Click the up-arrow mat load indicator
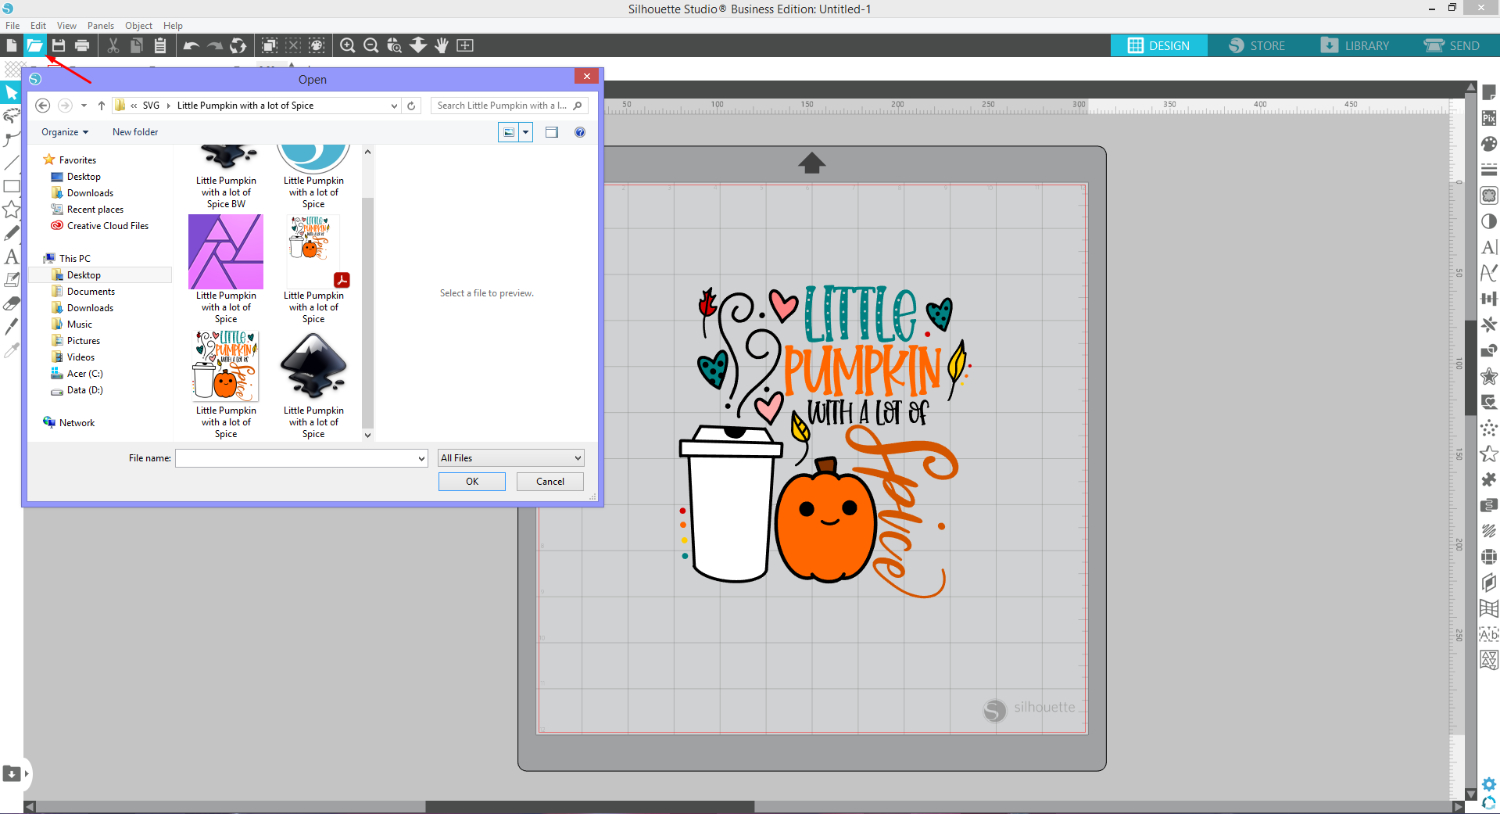The width and height of the screenshot is (1500, 814). point(812,162)
